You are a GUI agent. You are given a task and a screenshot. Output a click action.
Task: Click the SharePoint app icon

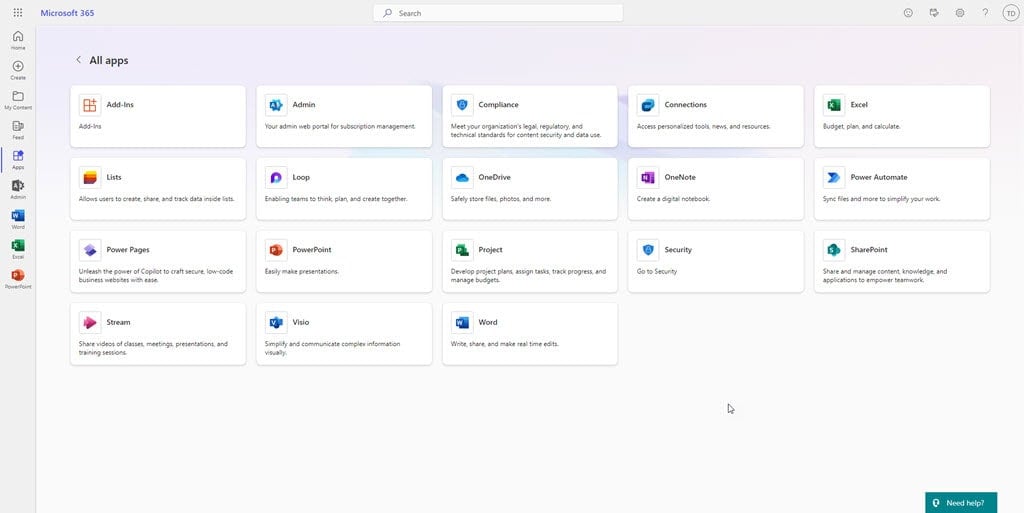[x=834, y=250]
